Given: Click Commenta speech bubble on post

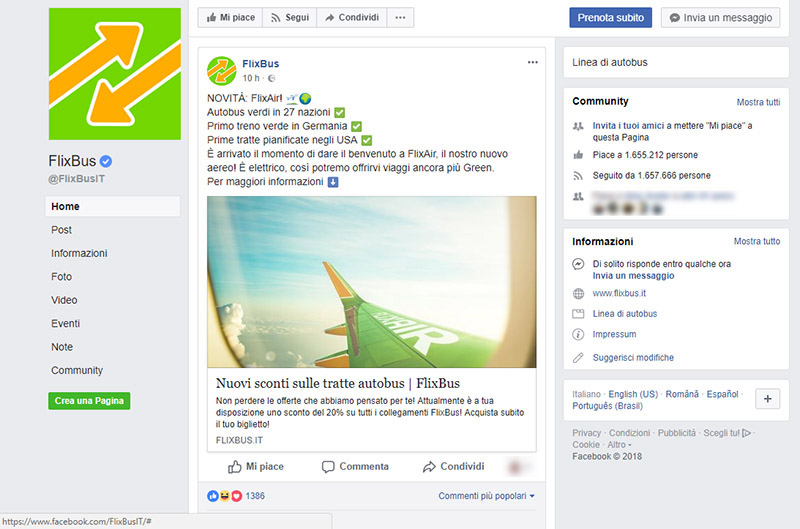Looking at the screenshot, I should [355, 466].
